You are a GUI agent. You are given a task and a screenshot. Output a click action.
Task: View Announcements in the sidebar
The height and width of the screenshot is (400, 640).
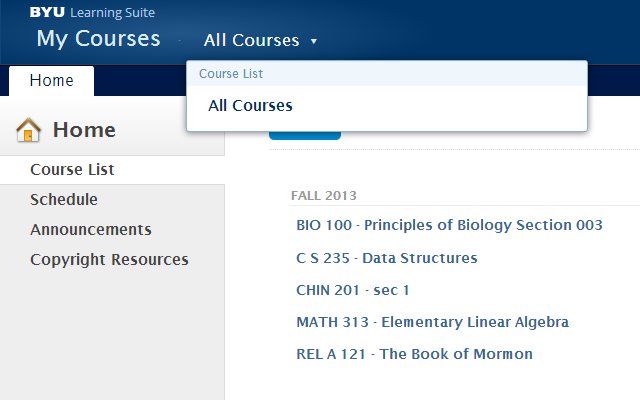(x=91, y=230)
